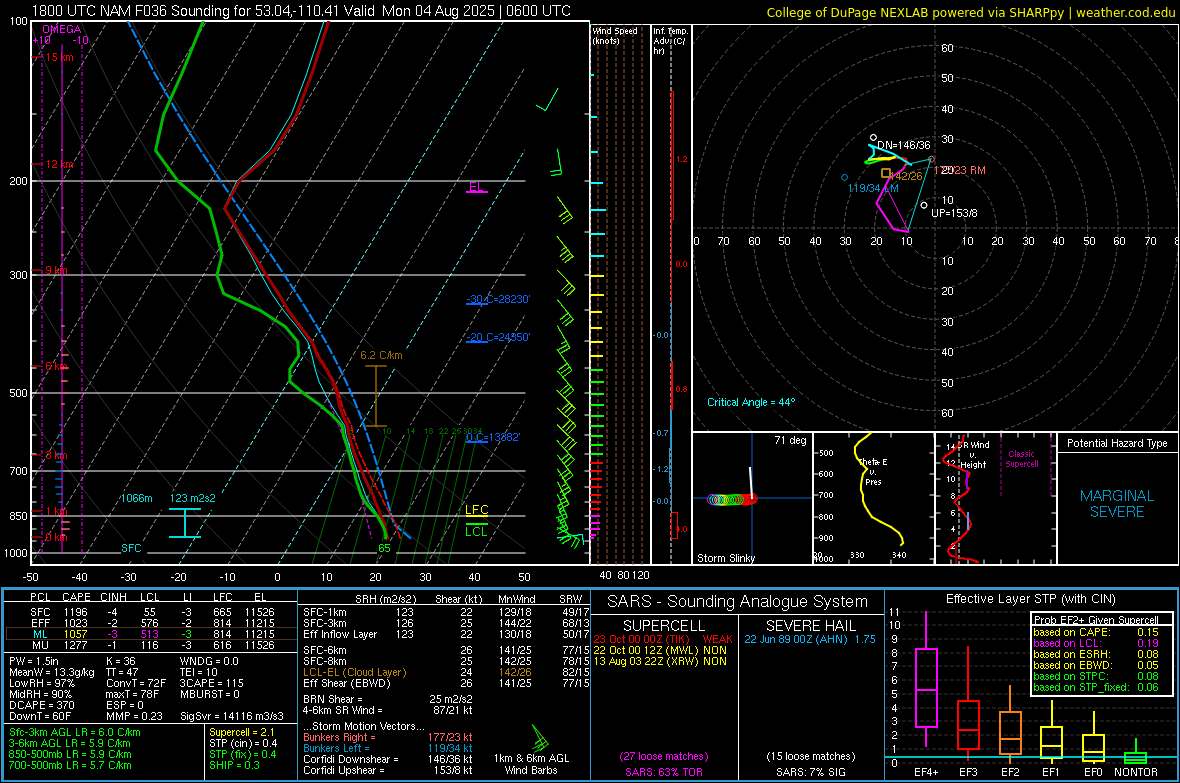Click the 'Effective Layer STP (with CIN)' heading
Viewport: 1180px width, 783px height.
click(1030, 599)
